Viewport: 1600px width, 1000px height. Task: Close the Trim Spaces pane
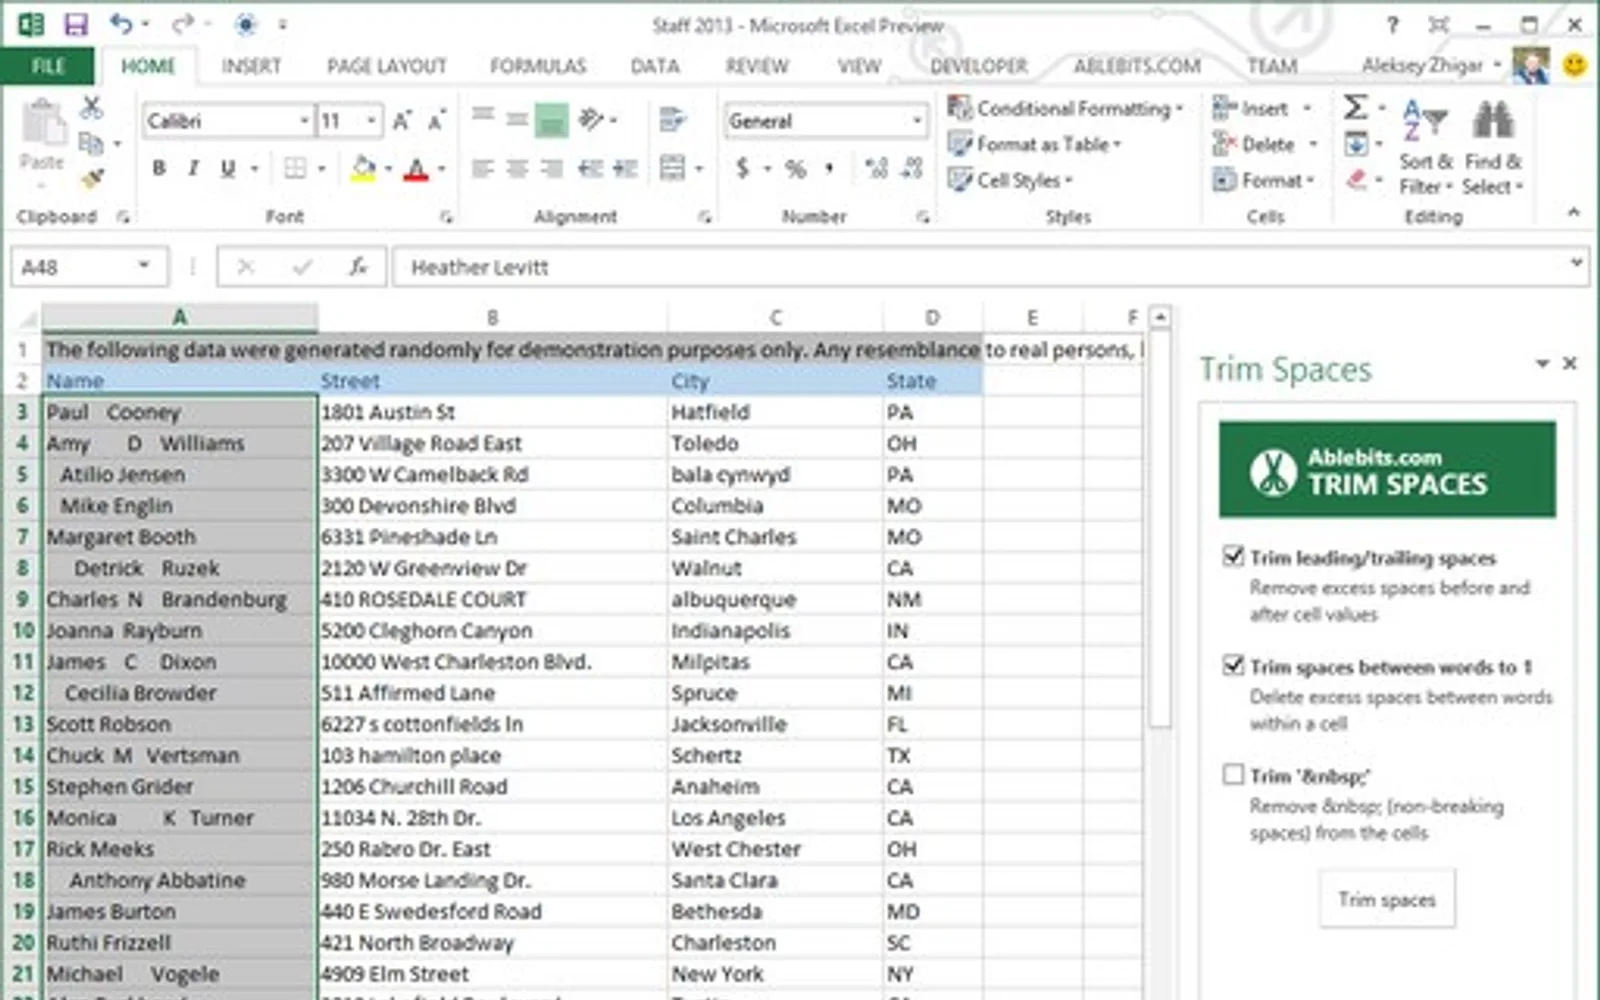coord(1570,363)
